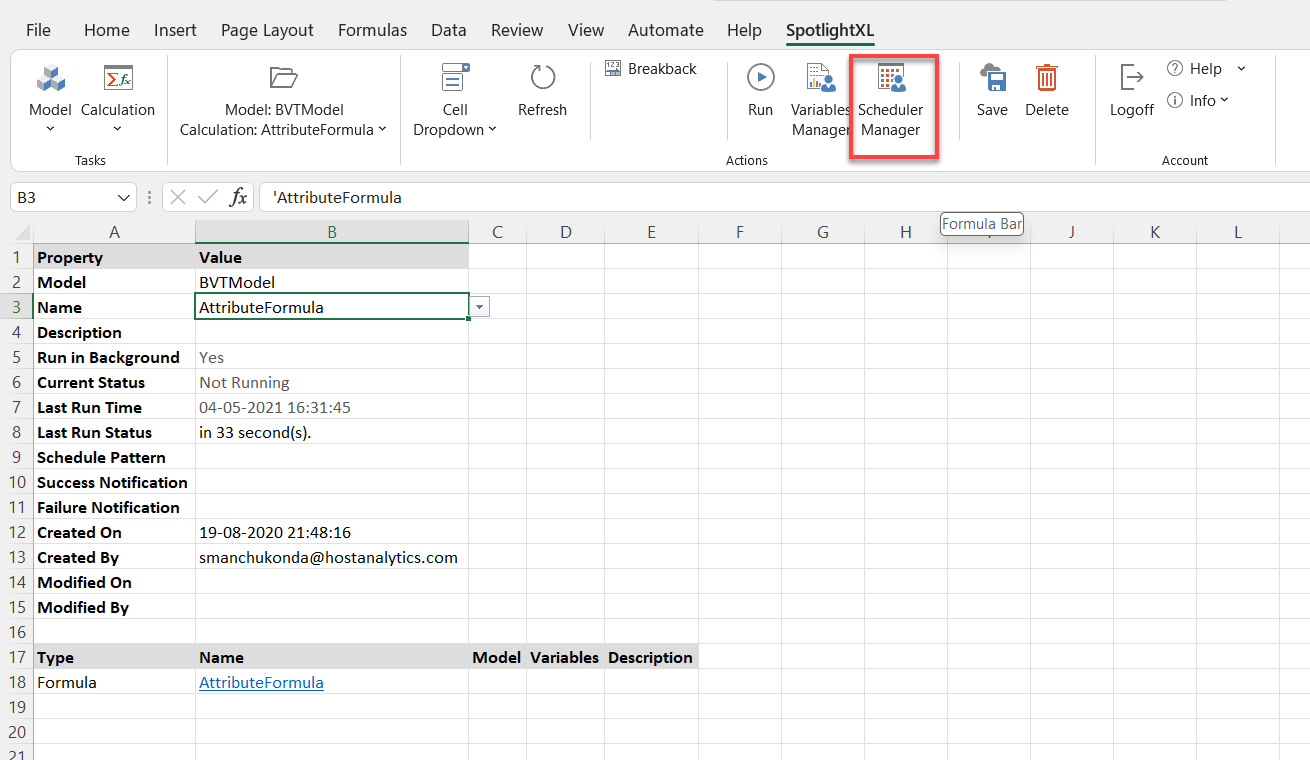1310x760 pixels.
Task: Click the open-folder model selection icon
Action: [x=284, y=77]
